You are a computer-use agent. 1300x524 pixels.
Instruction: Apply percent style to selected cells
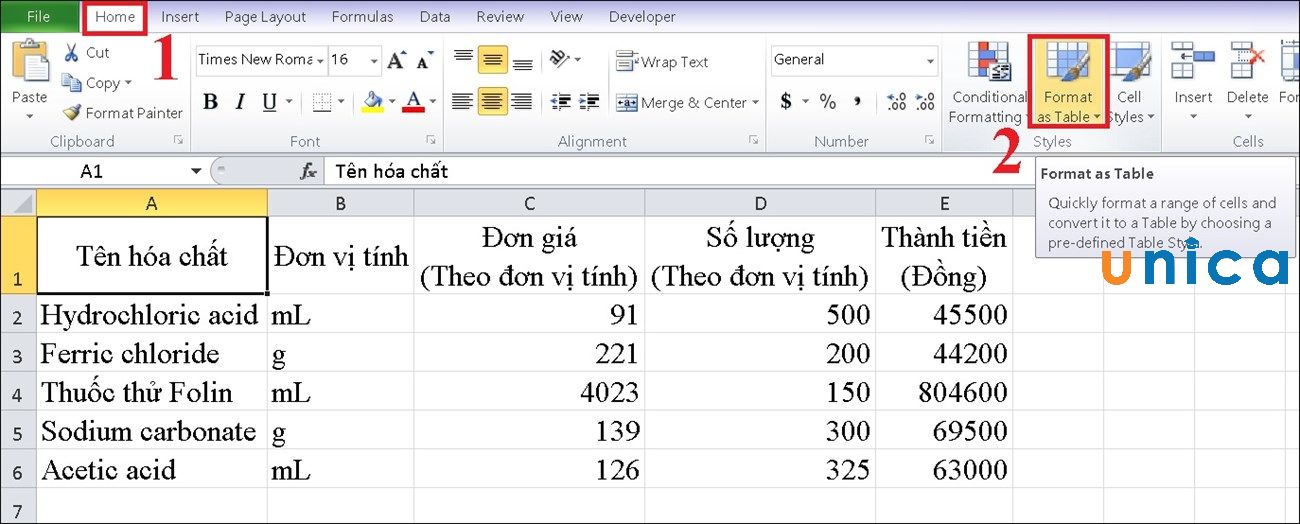coord(827,102)
